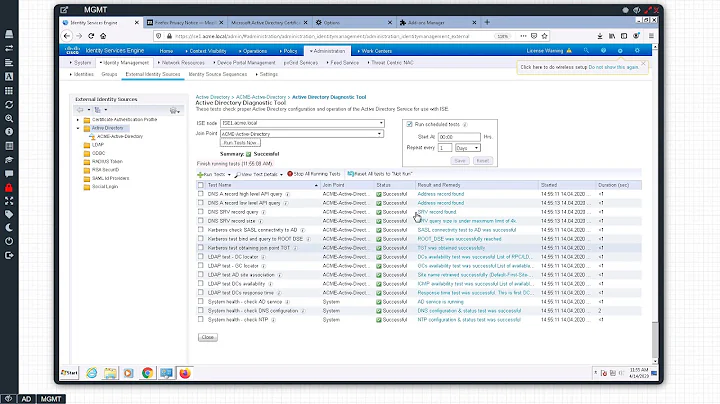
Task: Open Firefox downloads arrow icon
Action: coord(600,36)
